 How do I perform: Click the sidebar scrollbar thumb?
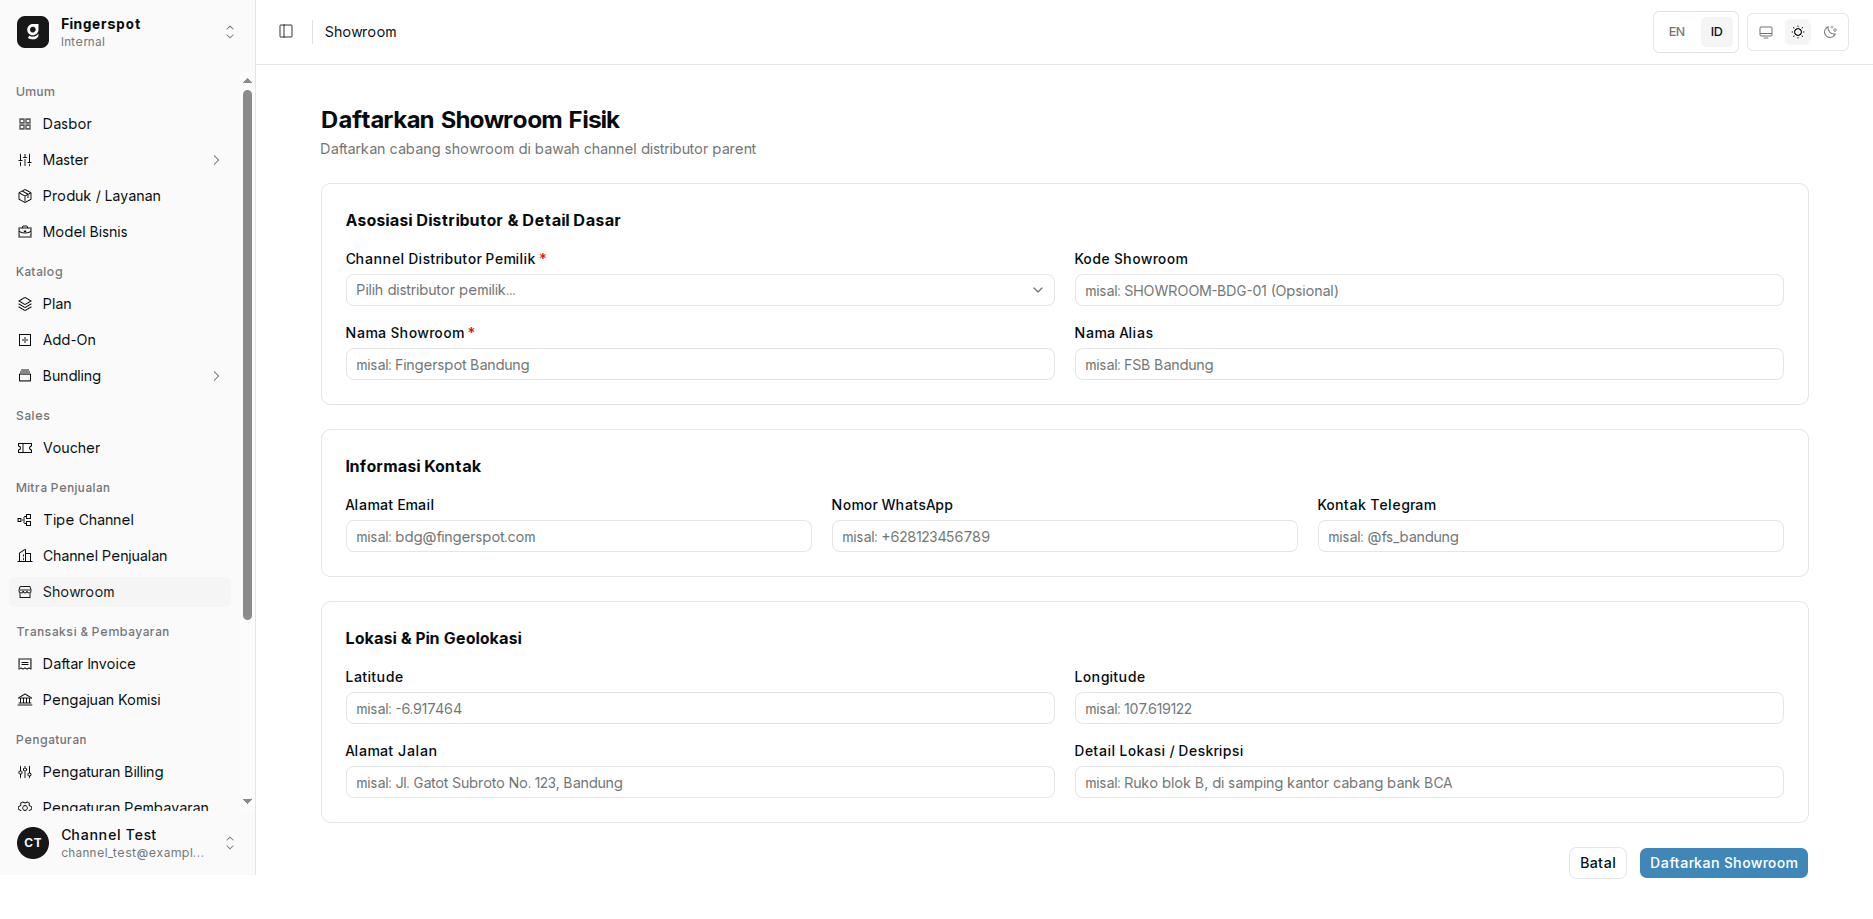(247, 355)
